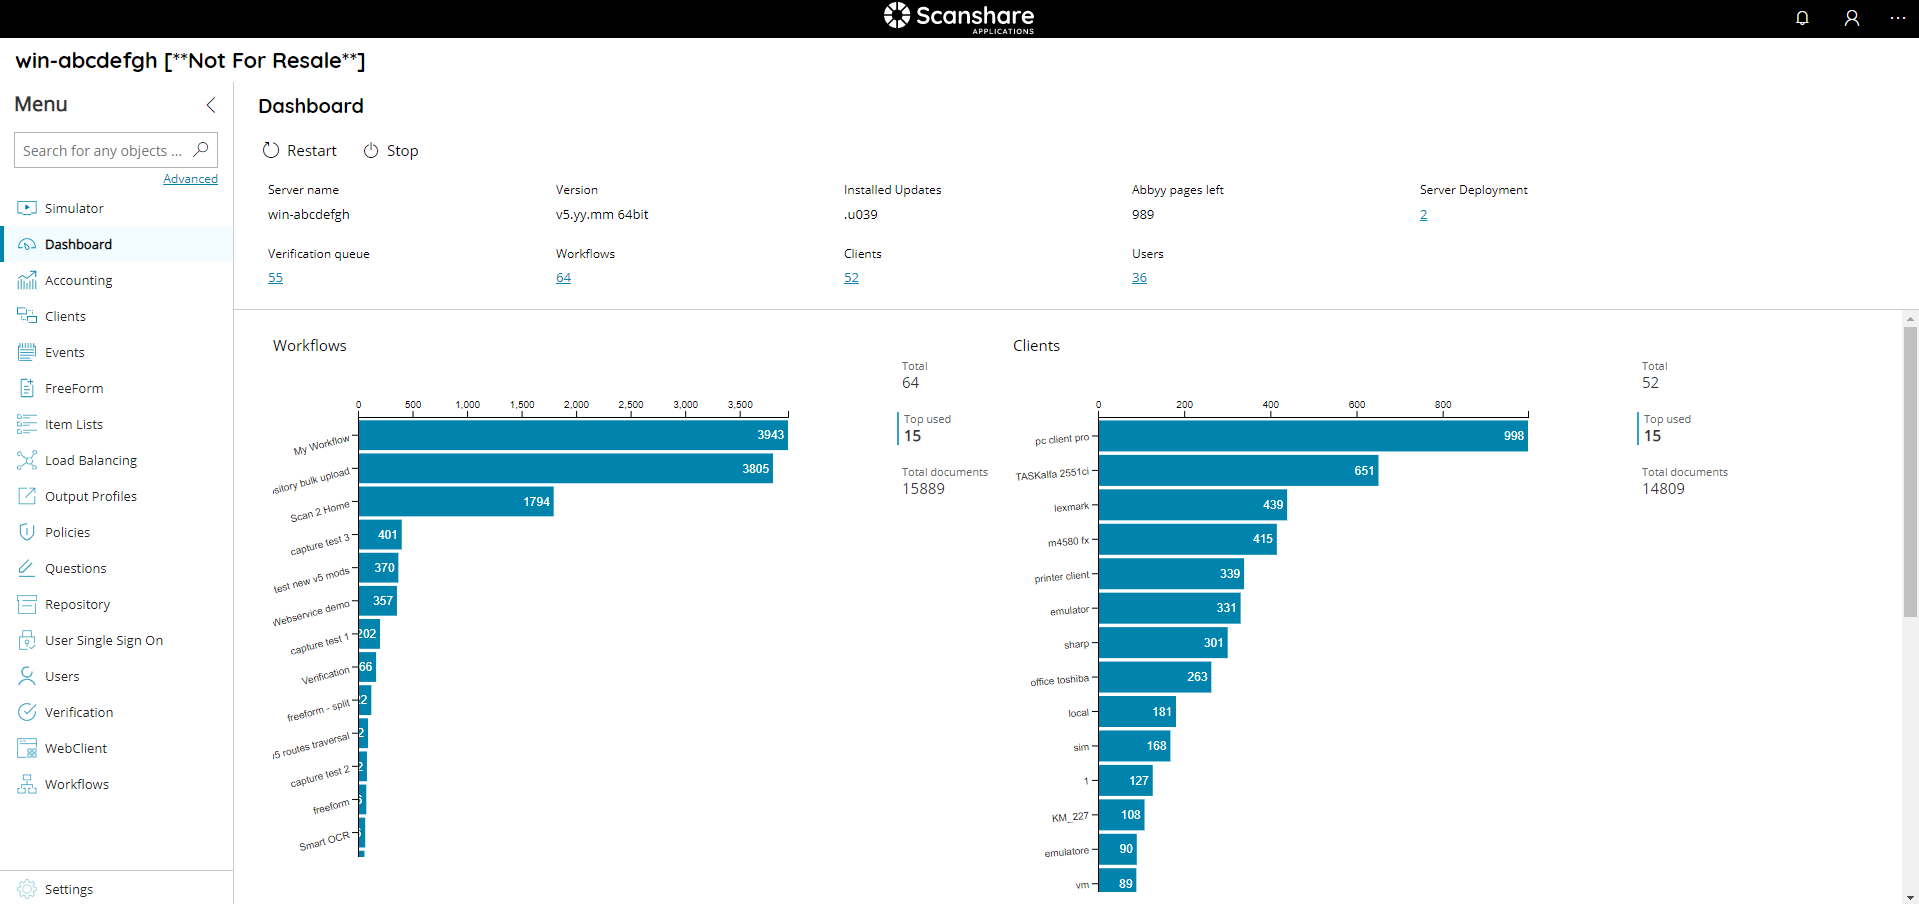The height and width of the screenshot is (904, 1919).
Task: Open Settings at the sidebar bottom
Action: click(68, 889)
